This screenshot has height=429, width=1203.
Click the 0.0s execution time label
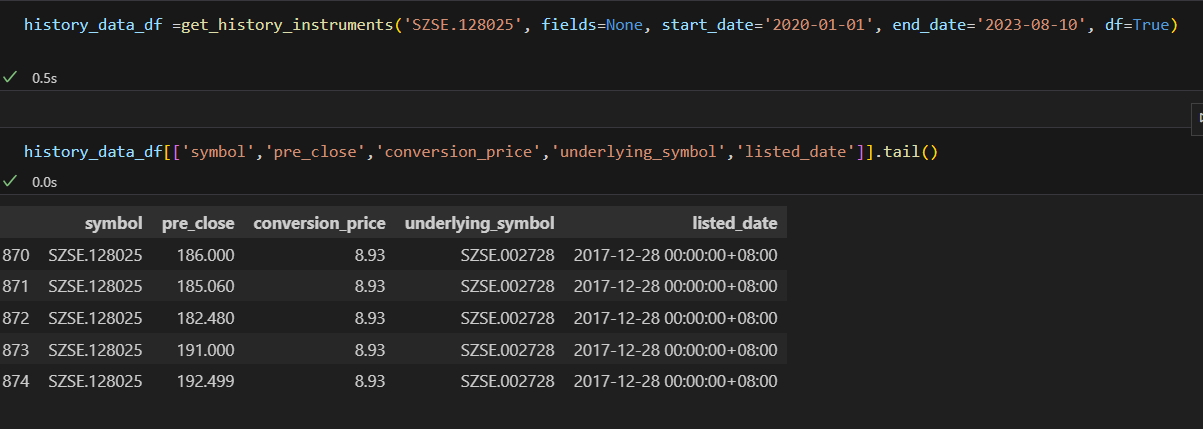tap(44, 182)
